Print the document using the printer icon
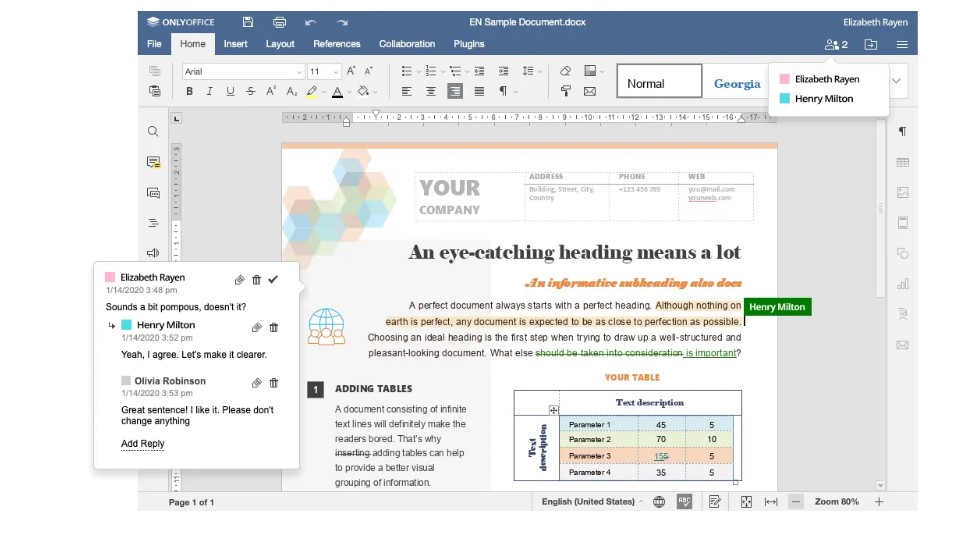The width and height of the screenshot is (970, 555). tap(280, 22)
